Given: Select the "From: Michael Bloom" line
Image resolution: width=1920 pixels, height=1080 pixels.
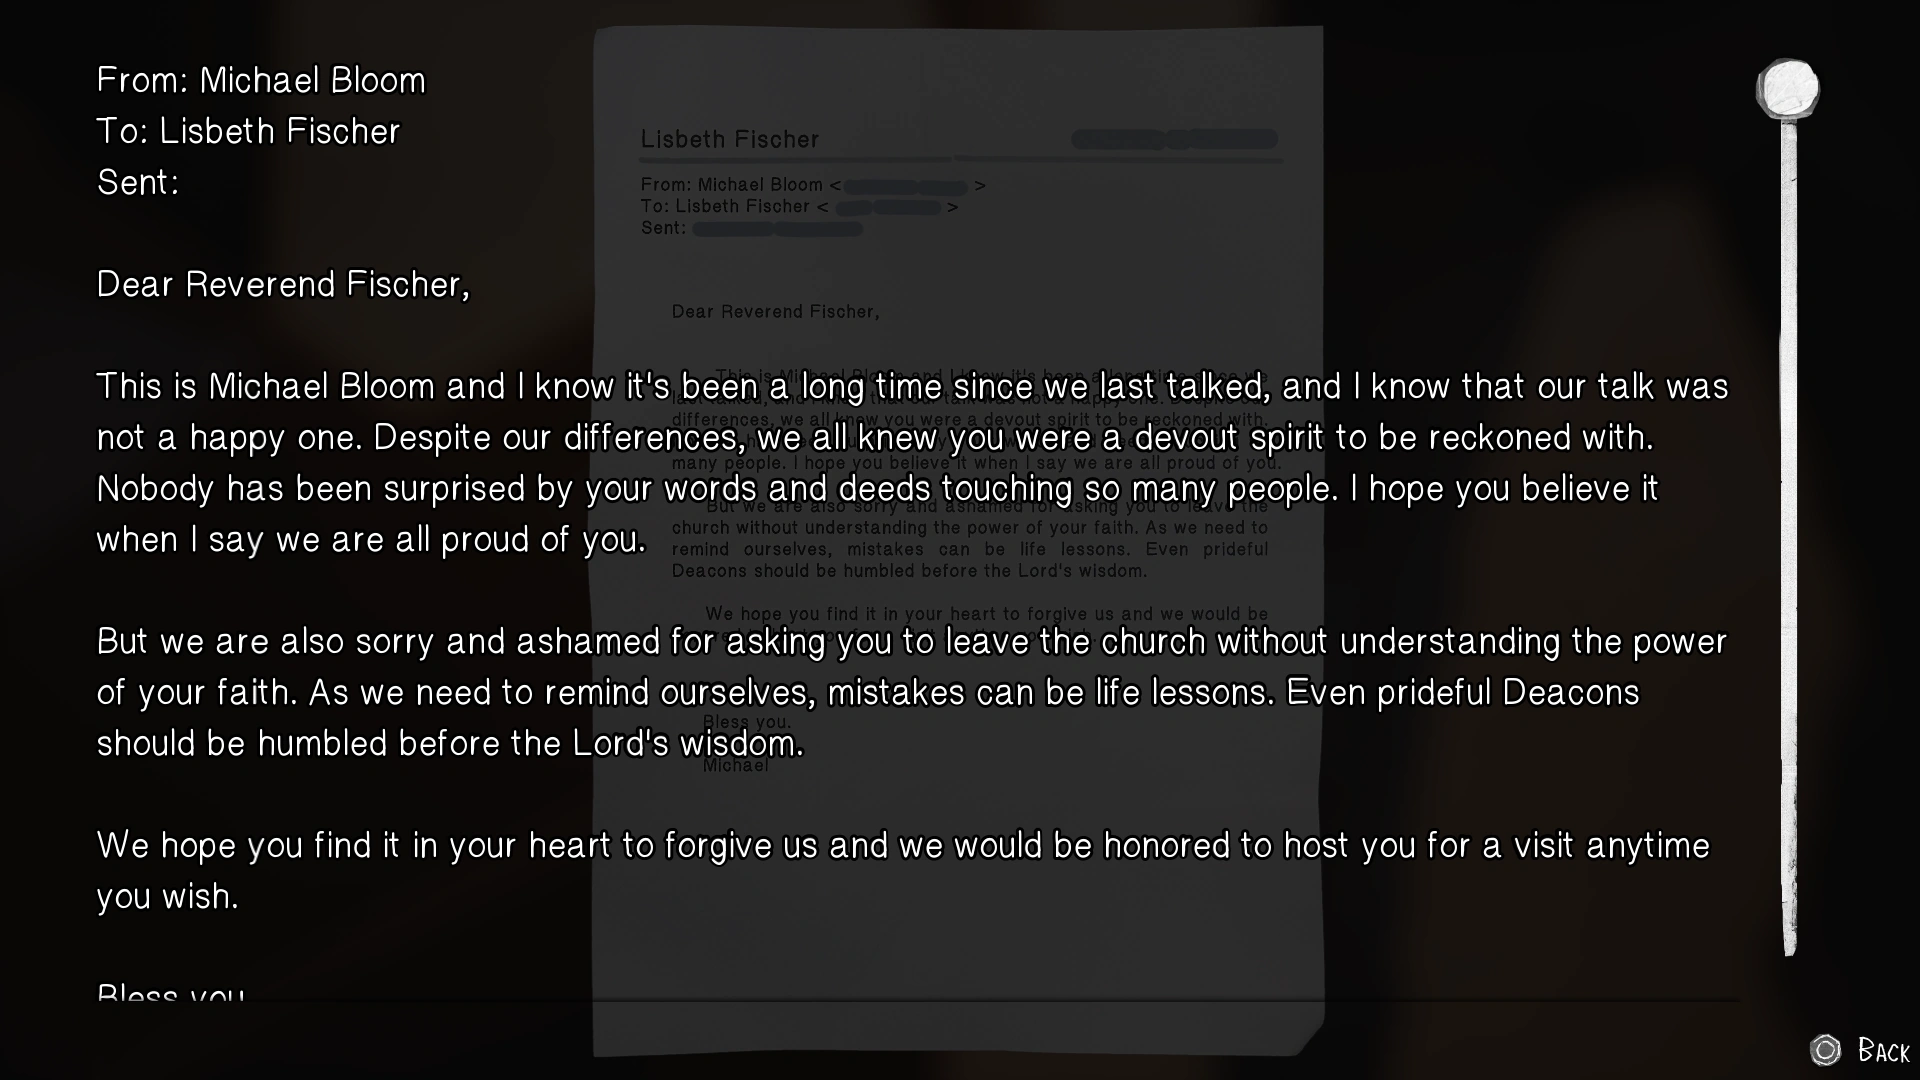Looking at the screenshot, I should point(261,80).
